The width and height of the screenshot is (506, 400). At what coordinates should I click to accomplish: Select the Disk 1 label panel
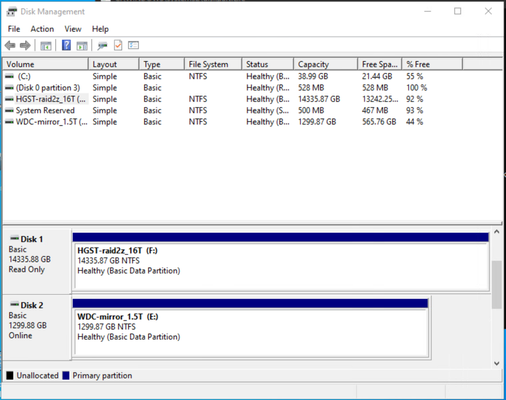(37, 261)
